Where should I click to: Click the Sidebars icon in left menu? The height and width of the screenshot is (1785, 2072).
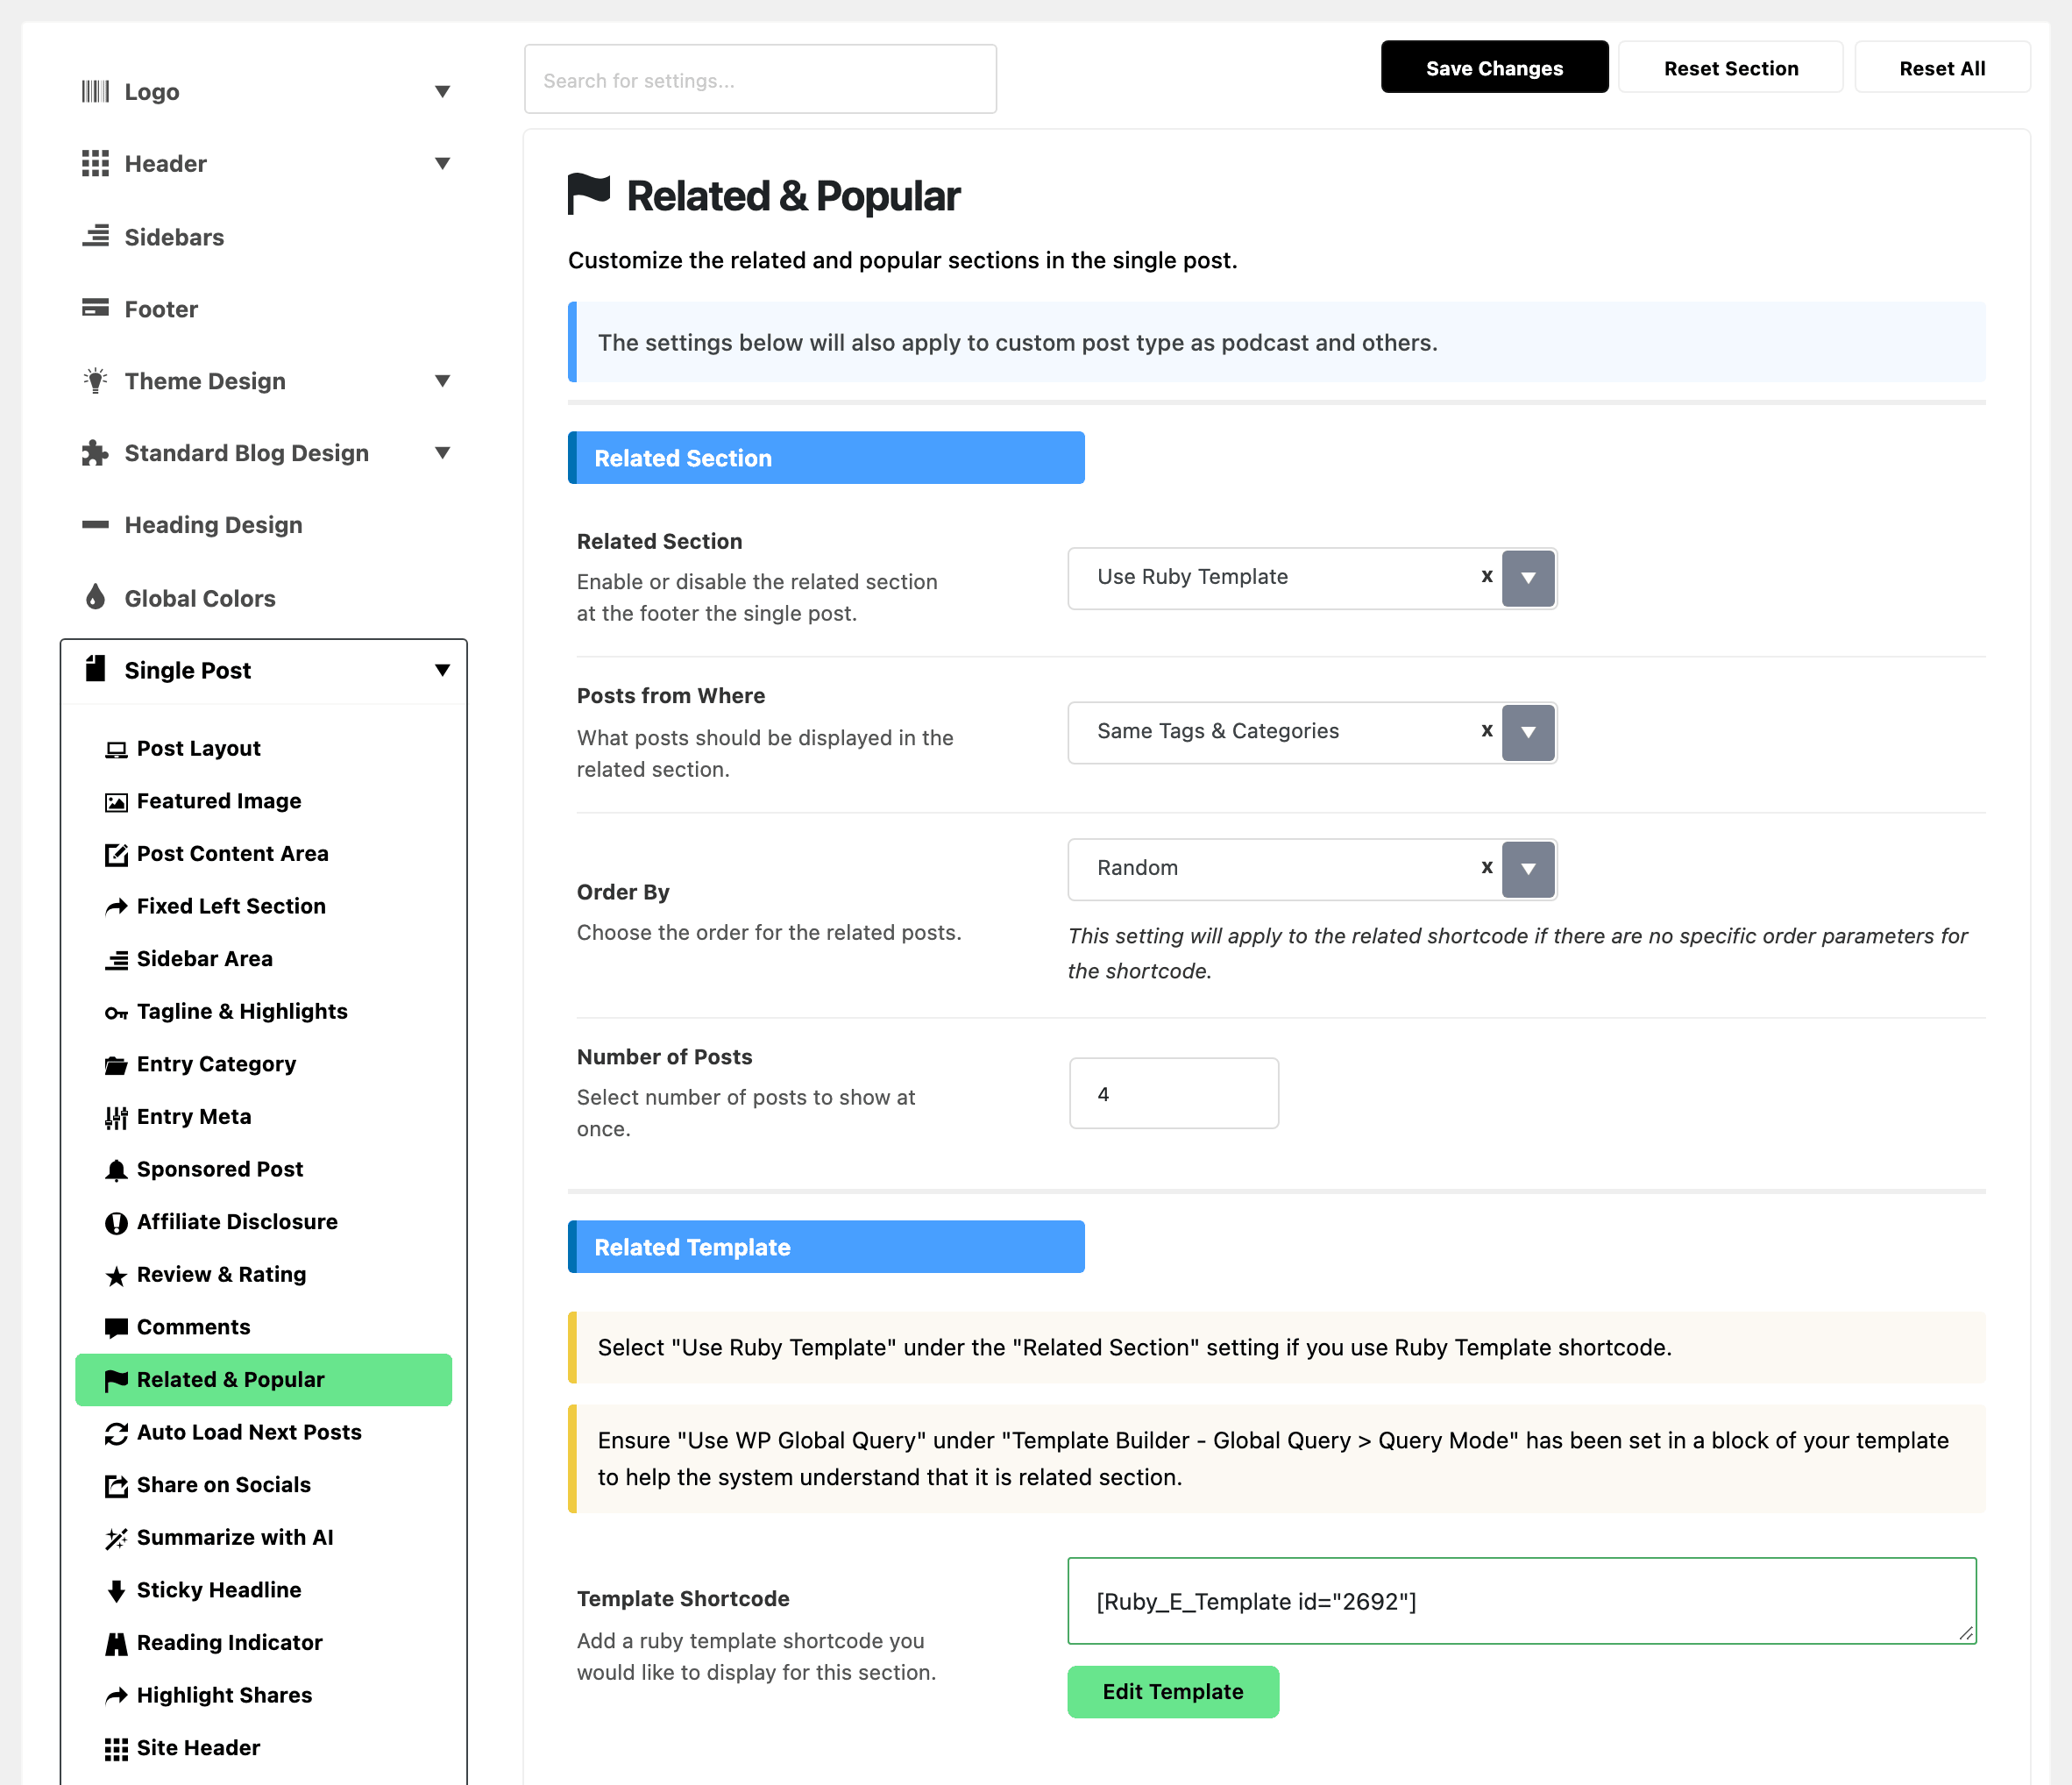coord(95,236)
